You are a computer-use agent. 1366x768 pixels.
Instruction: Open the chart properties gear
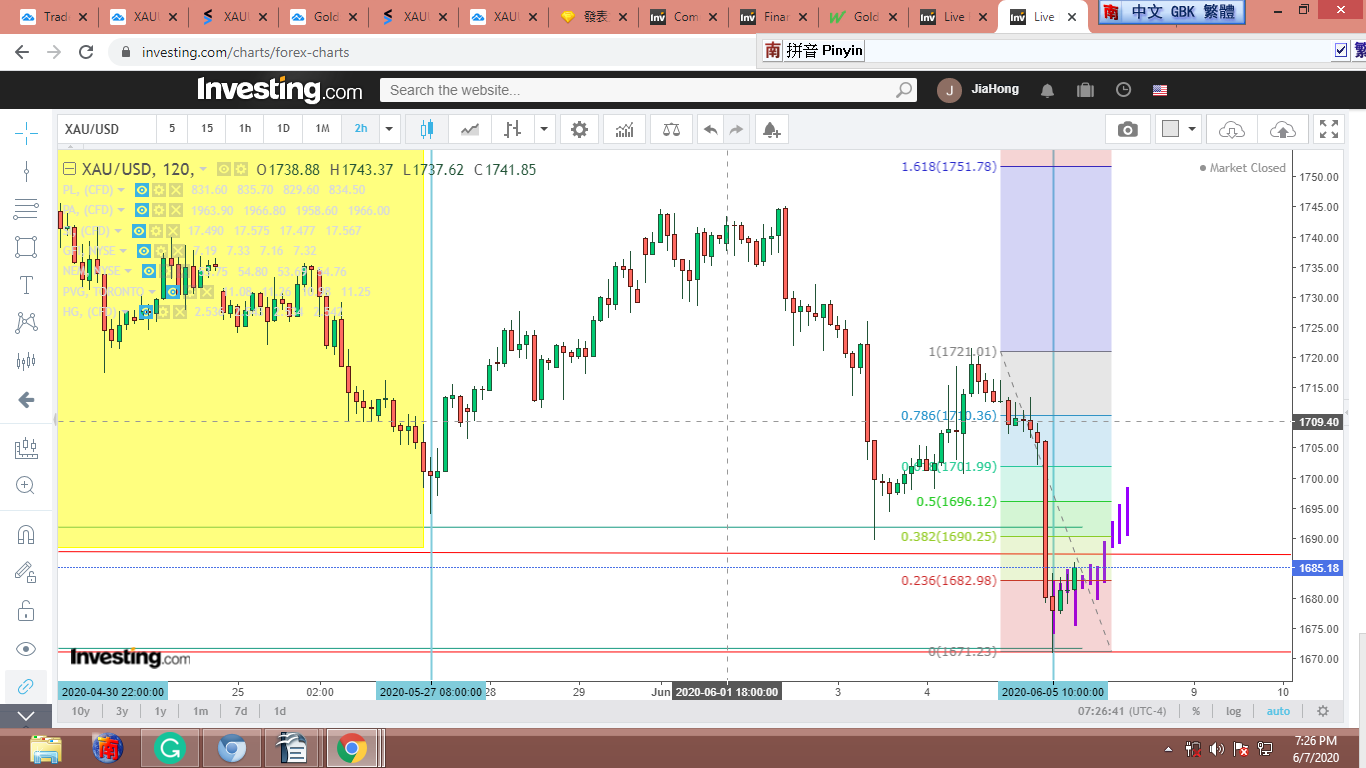coord(579,129)
